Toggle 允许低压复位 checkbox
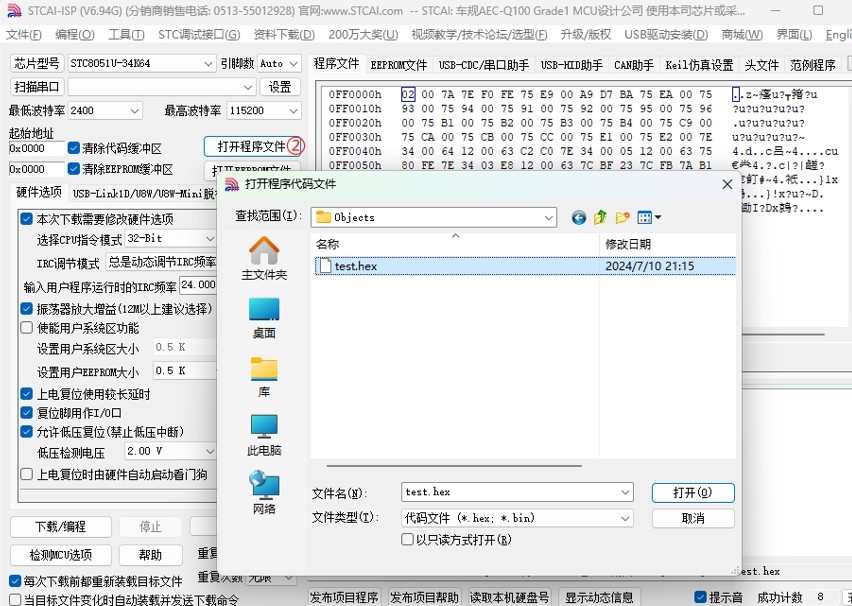 click(27, 432)
